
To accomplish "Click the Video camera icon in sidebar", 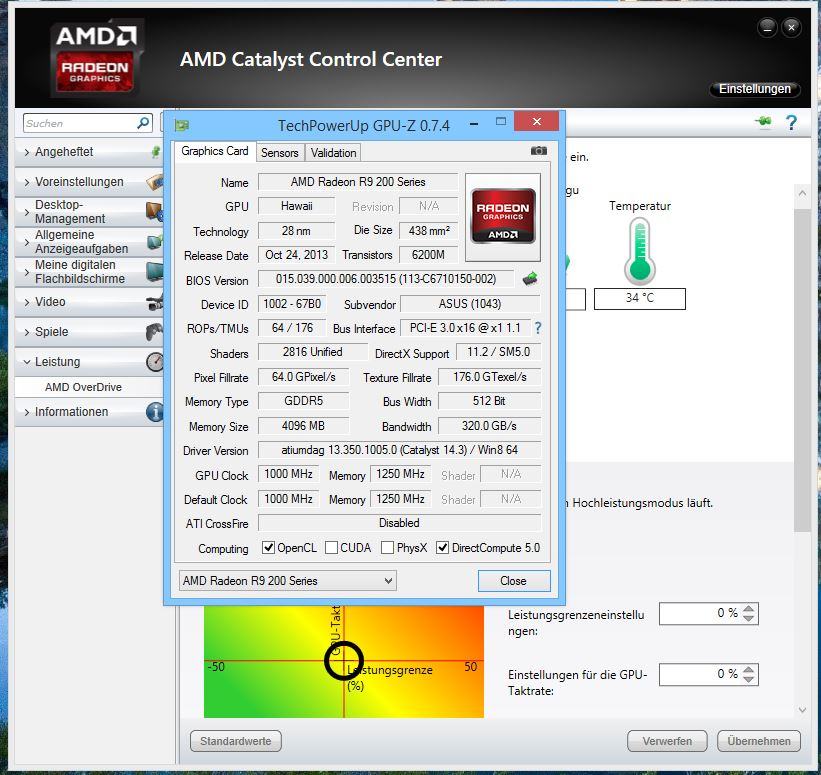I will [155, 302].
